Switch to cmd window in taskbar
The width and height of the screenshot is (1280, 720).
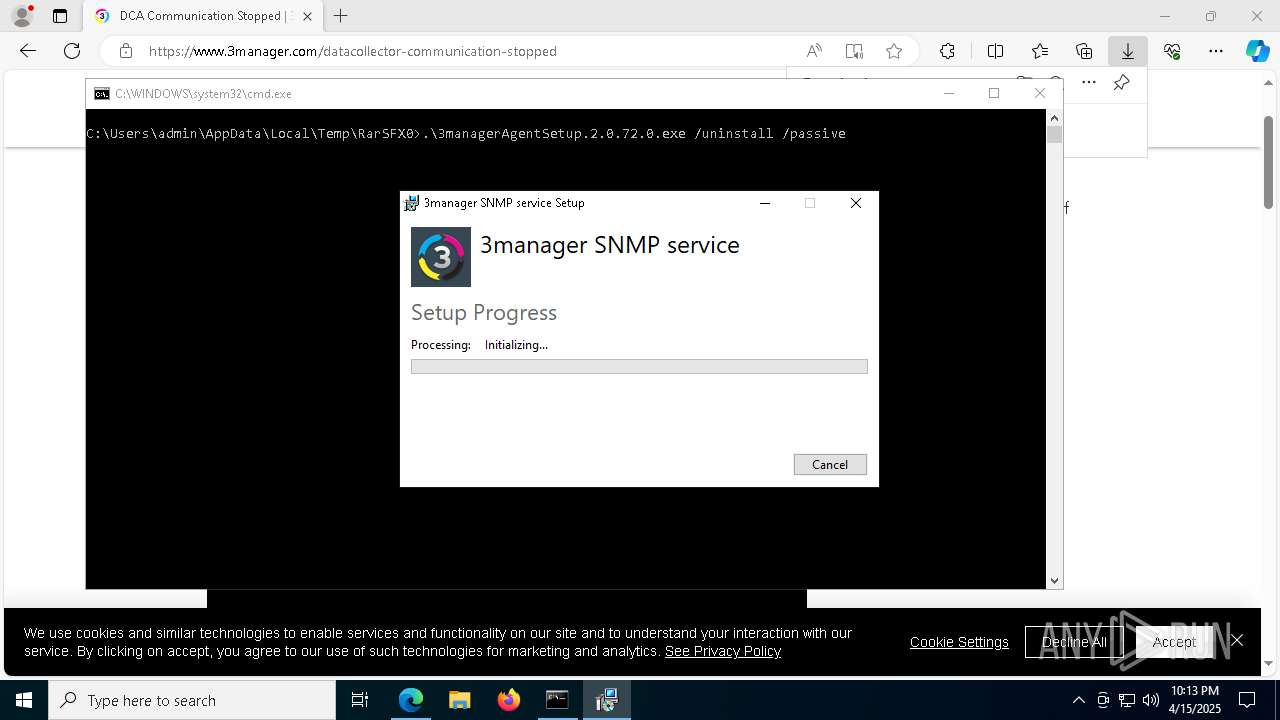point(557,700)
